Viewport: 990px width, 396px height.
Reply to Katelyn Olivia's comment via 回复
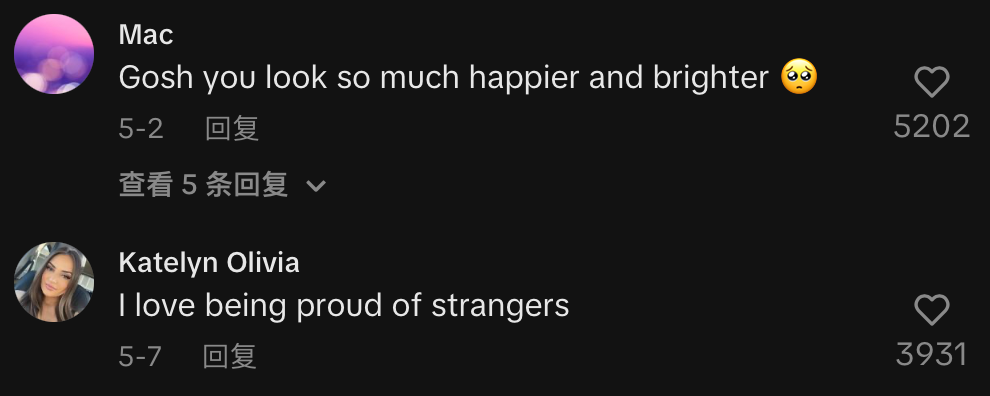point(229,356)
